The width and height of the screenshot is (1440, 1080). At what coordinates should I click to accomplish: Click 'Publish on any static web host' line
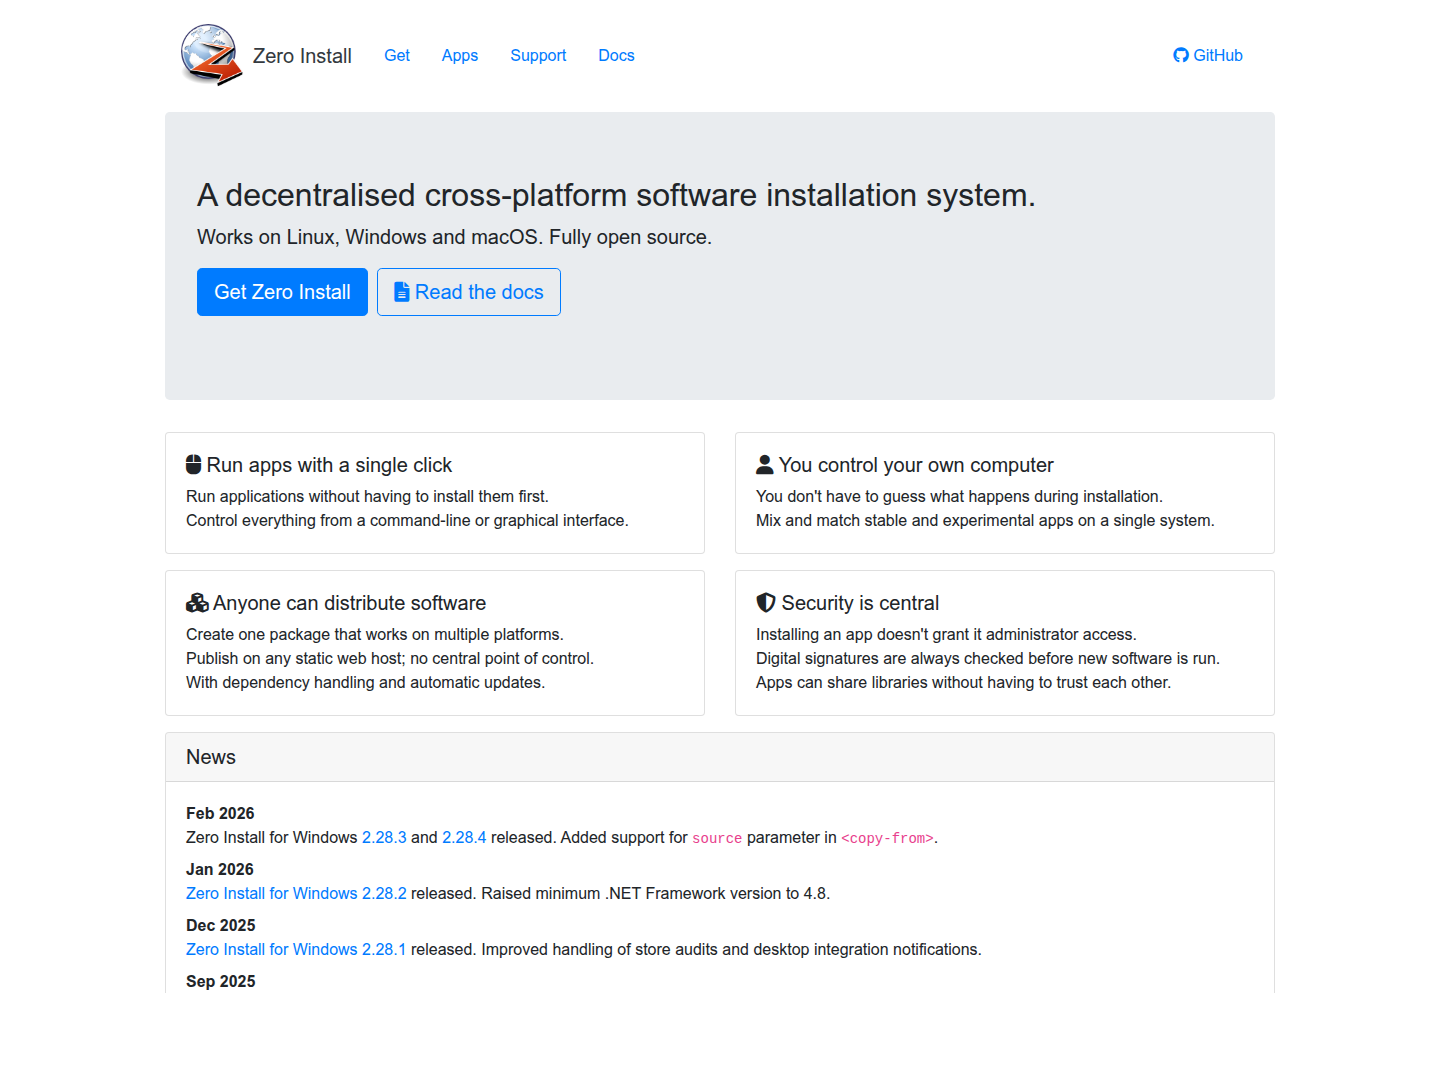coord(390,658)
